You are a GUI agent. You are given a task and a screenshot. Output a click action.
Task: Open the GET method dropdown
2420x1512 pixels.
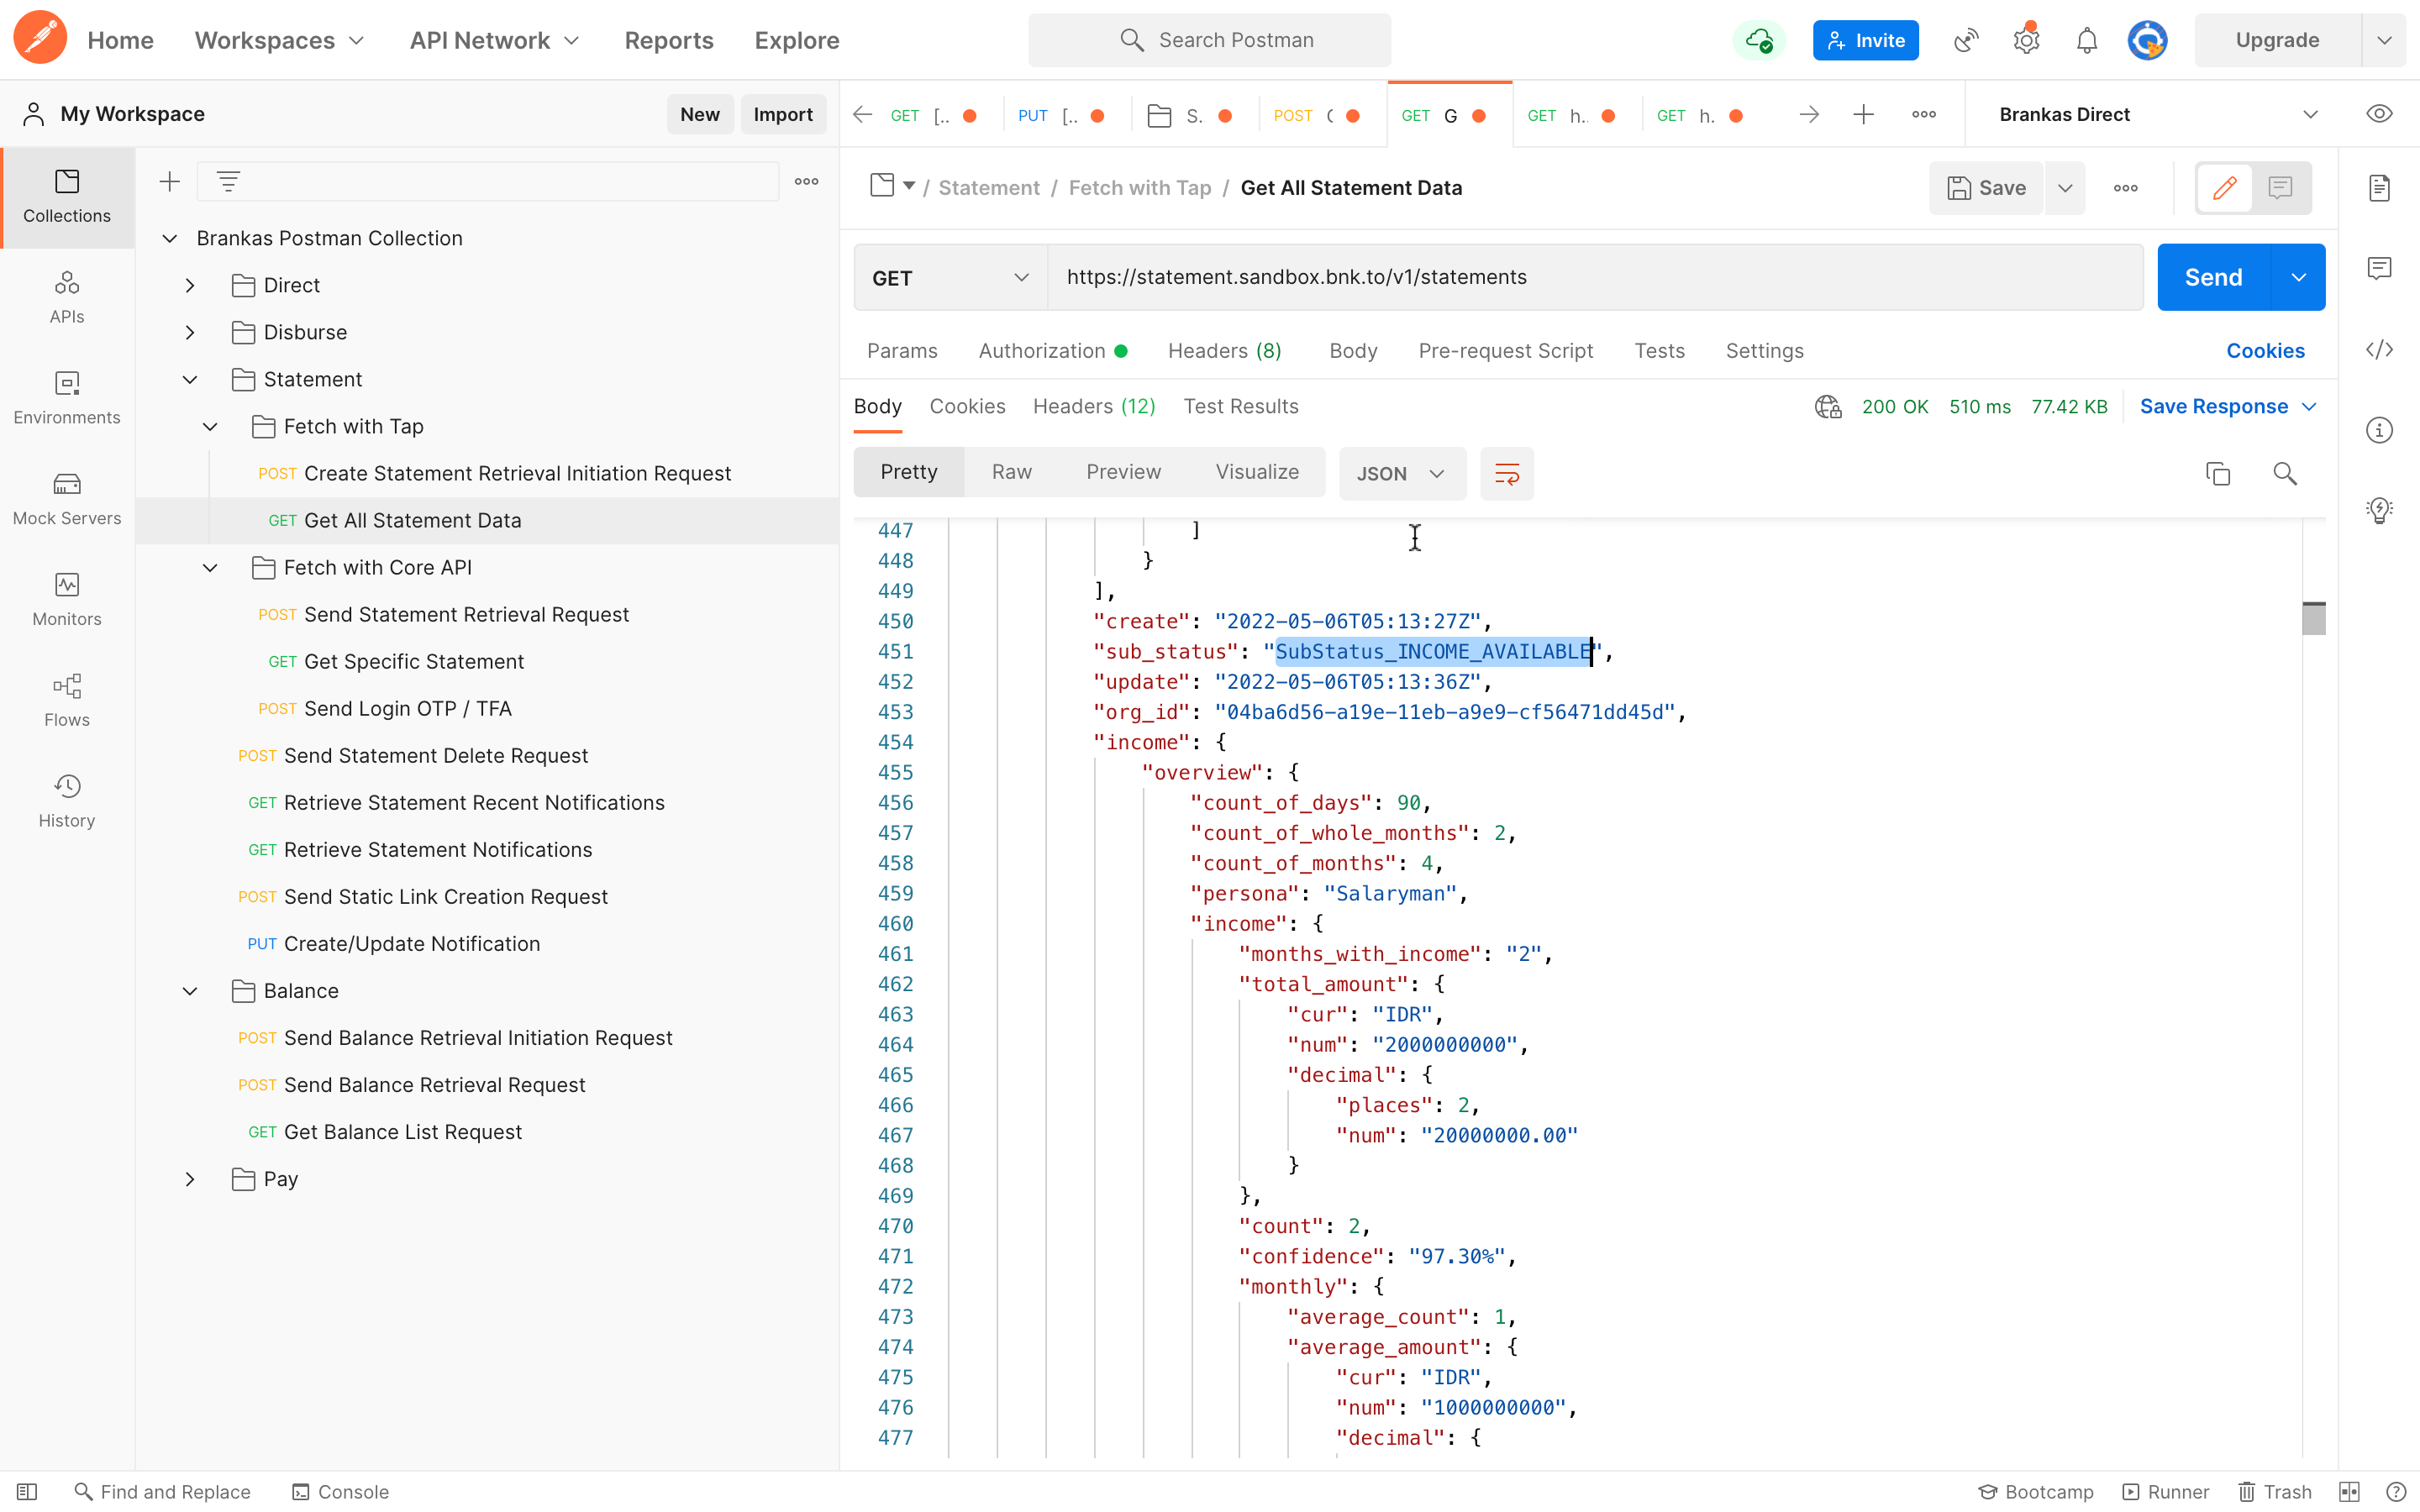pyautogui.click(x=949, y=278)
